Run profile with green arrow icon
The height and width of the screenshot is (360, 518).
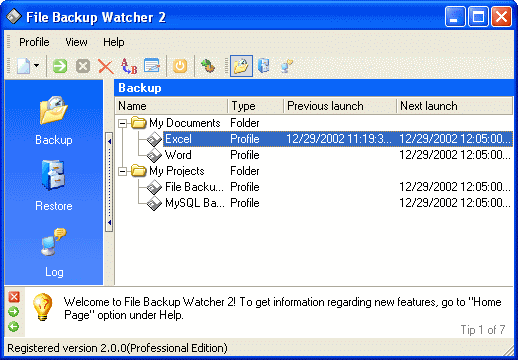coord(60,66)
